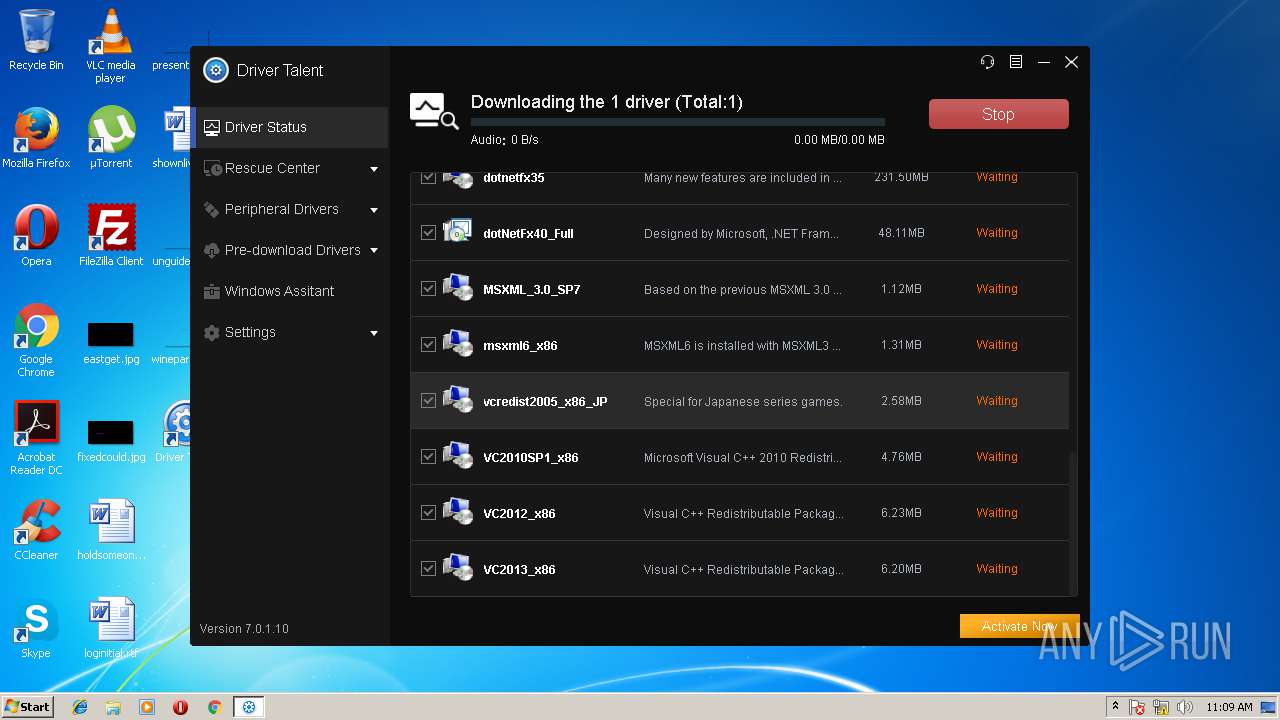Show hidden system tray icons
The image size is (1280, 720).
[x=1116, y=707]
